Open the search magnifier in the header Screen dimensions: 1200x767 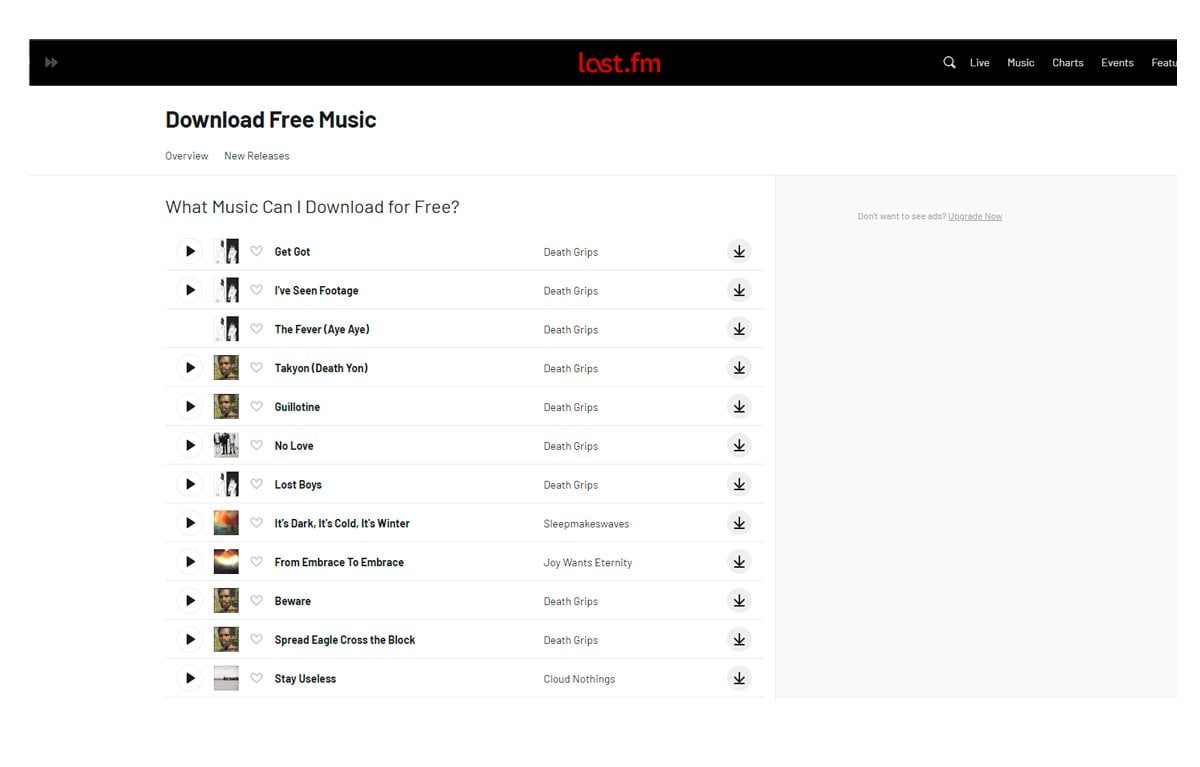(x=949, y=62)
